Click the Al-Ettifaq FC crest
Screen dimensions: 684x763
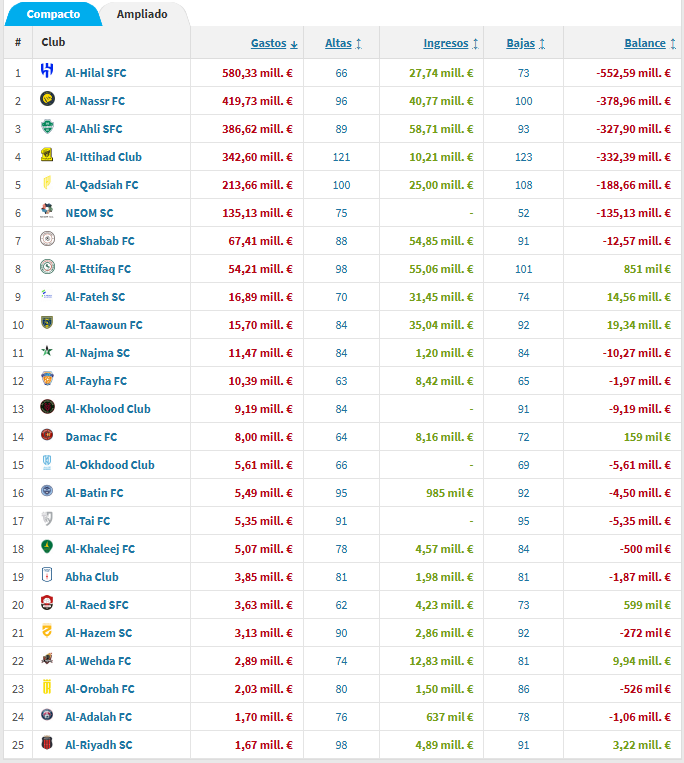click(x=47, y=267)
